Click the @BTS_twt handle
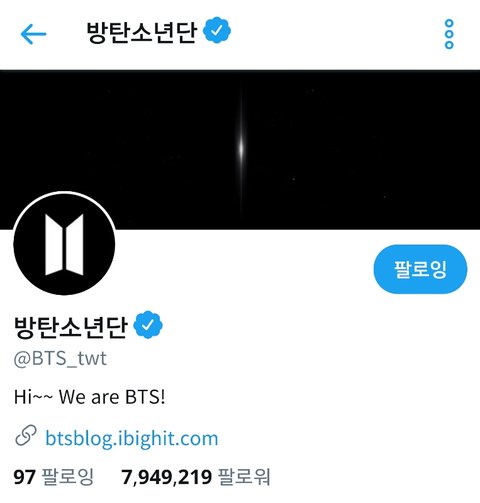This screenshot has height=503, width=480. [x=60, y=359]
